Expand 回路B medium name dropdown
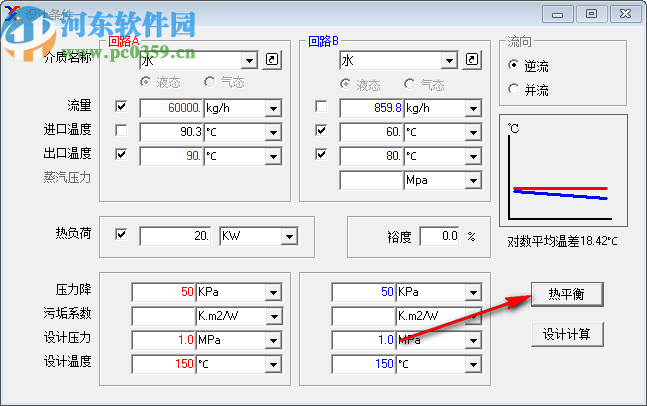This screenshot has height=406, width=647. point(449,61)
